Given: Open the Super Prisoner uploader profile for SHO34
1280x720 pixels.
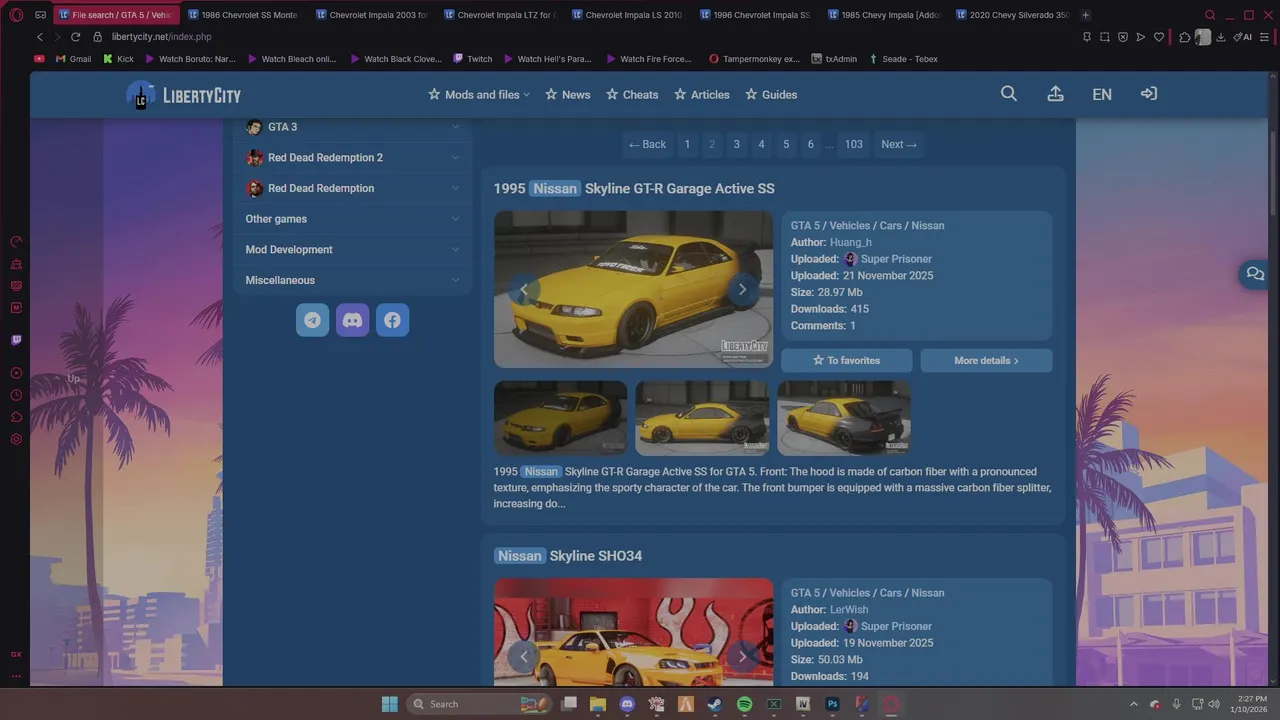Looking at the screenshot, I should [x=896, y=626].
